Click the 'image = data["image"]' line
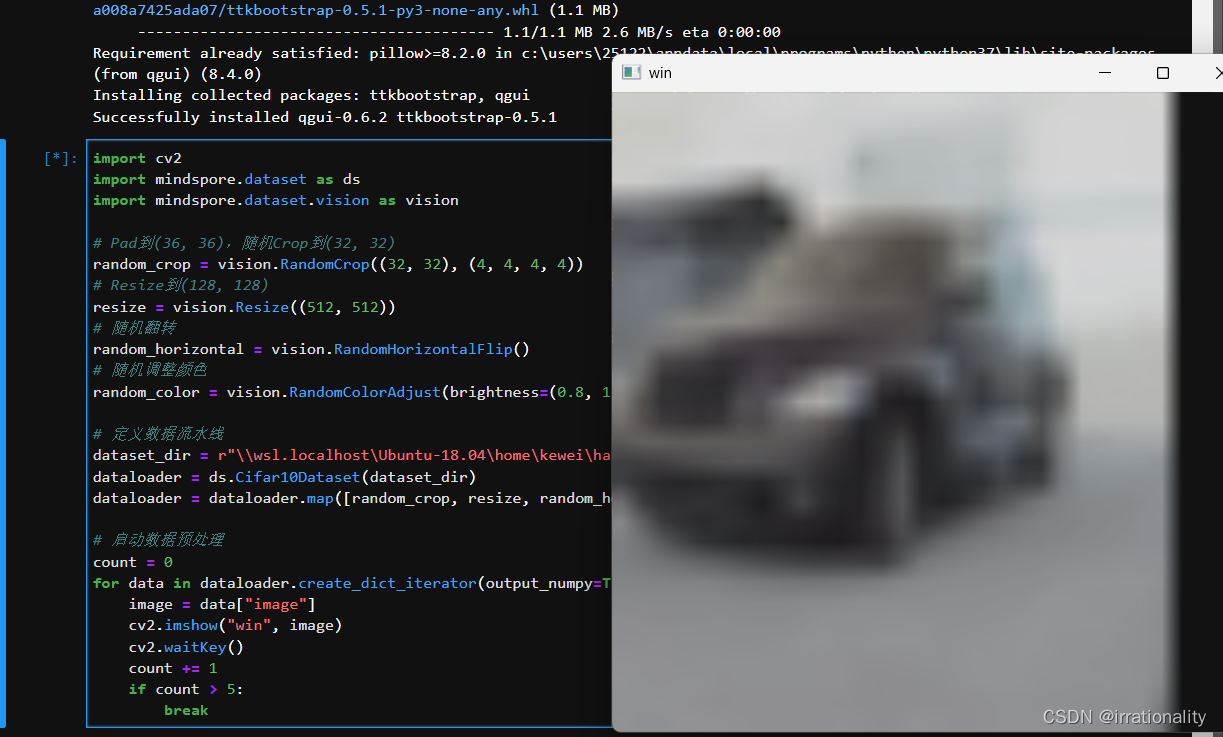The image size is (1223, 737). (x=222, y=604)
